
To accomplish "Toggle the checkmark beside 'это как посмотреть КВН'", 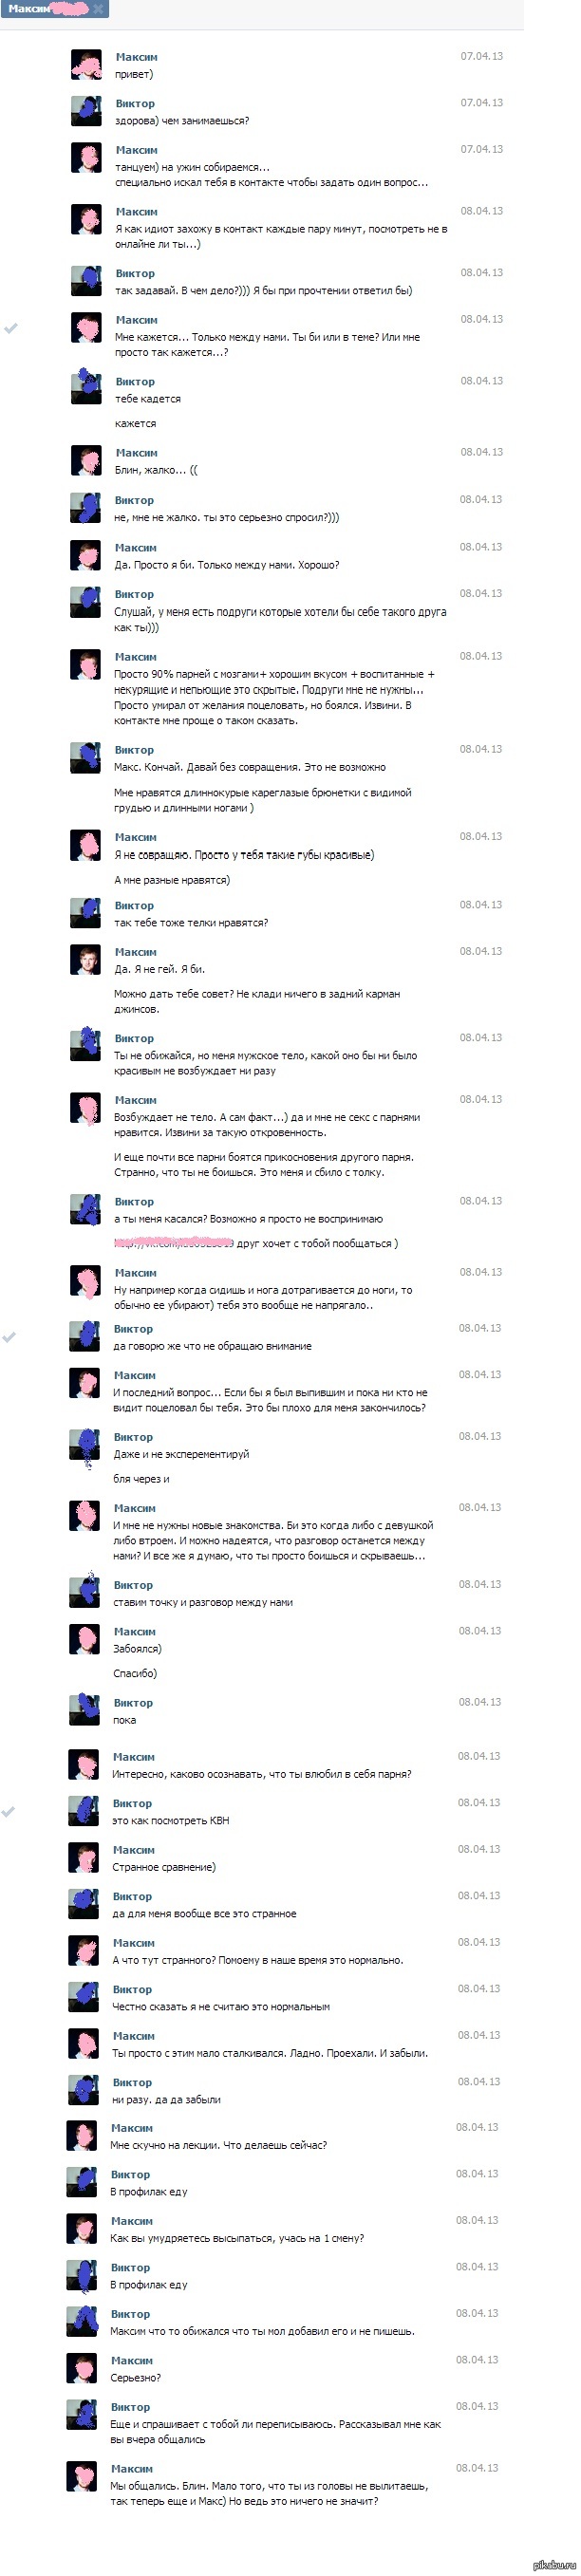I will pyautogui.click(x=9, y=1811).
